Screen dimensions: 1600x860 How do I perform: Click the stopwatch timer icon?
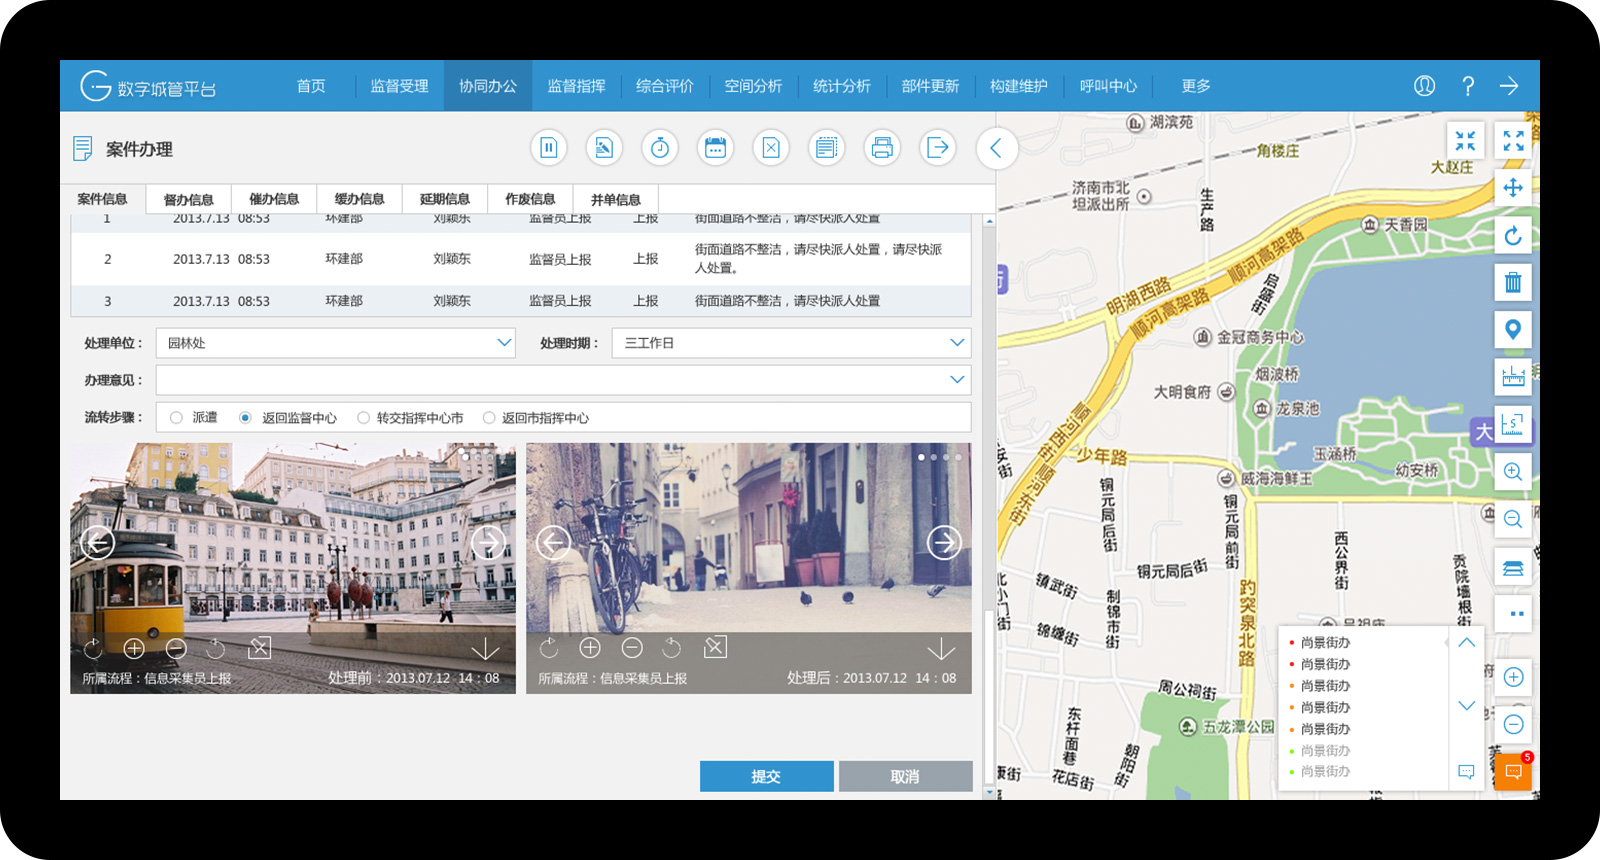point(660,148)
